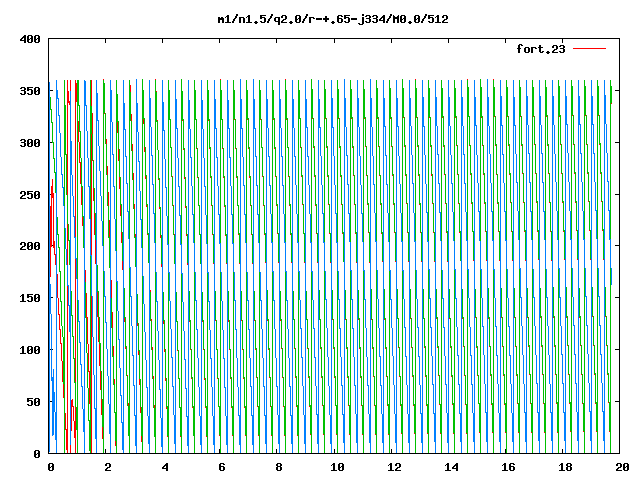Click x-axis label 10
This screenshot has width=640, height=480.
[337, 467]
